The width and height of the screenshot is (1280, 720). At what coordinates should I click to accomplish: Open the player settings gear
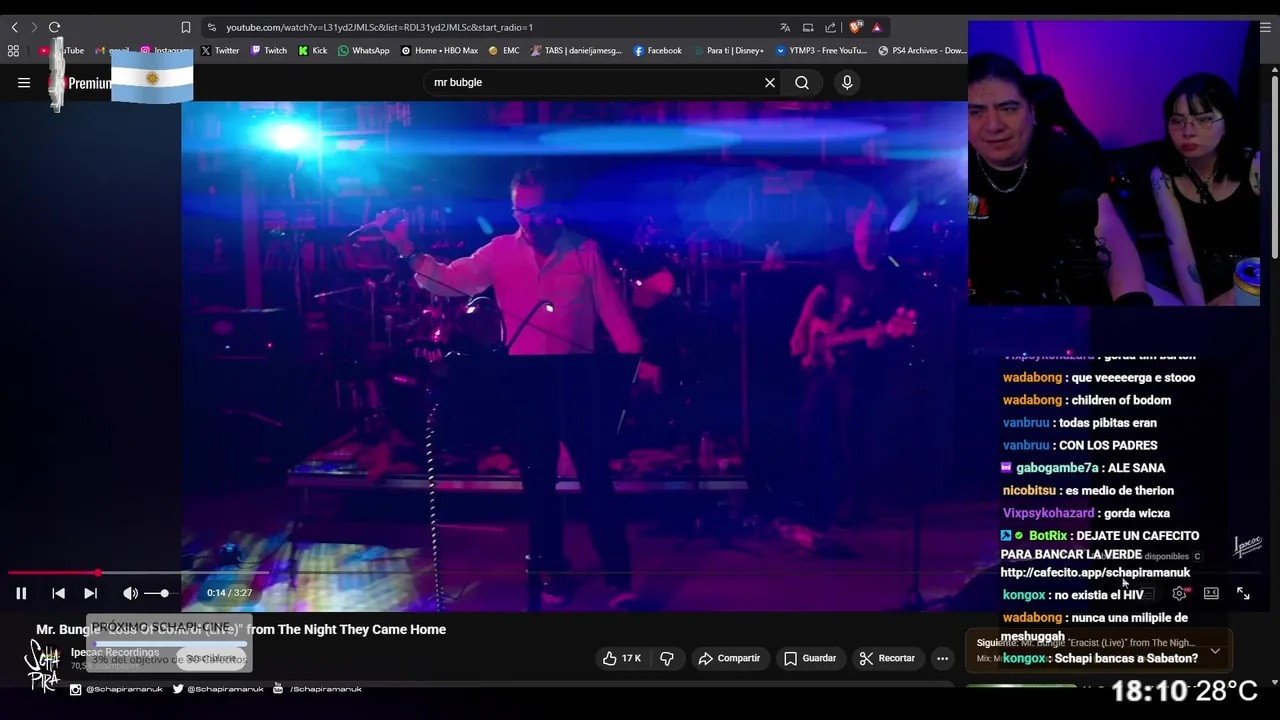click(1179, 593)
